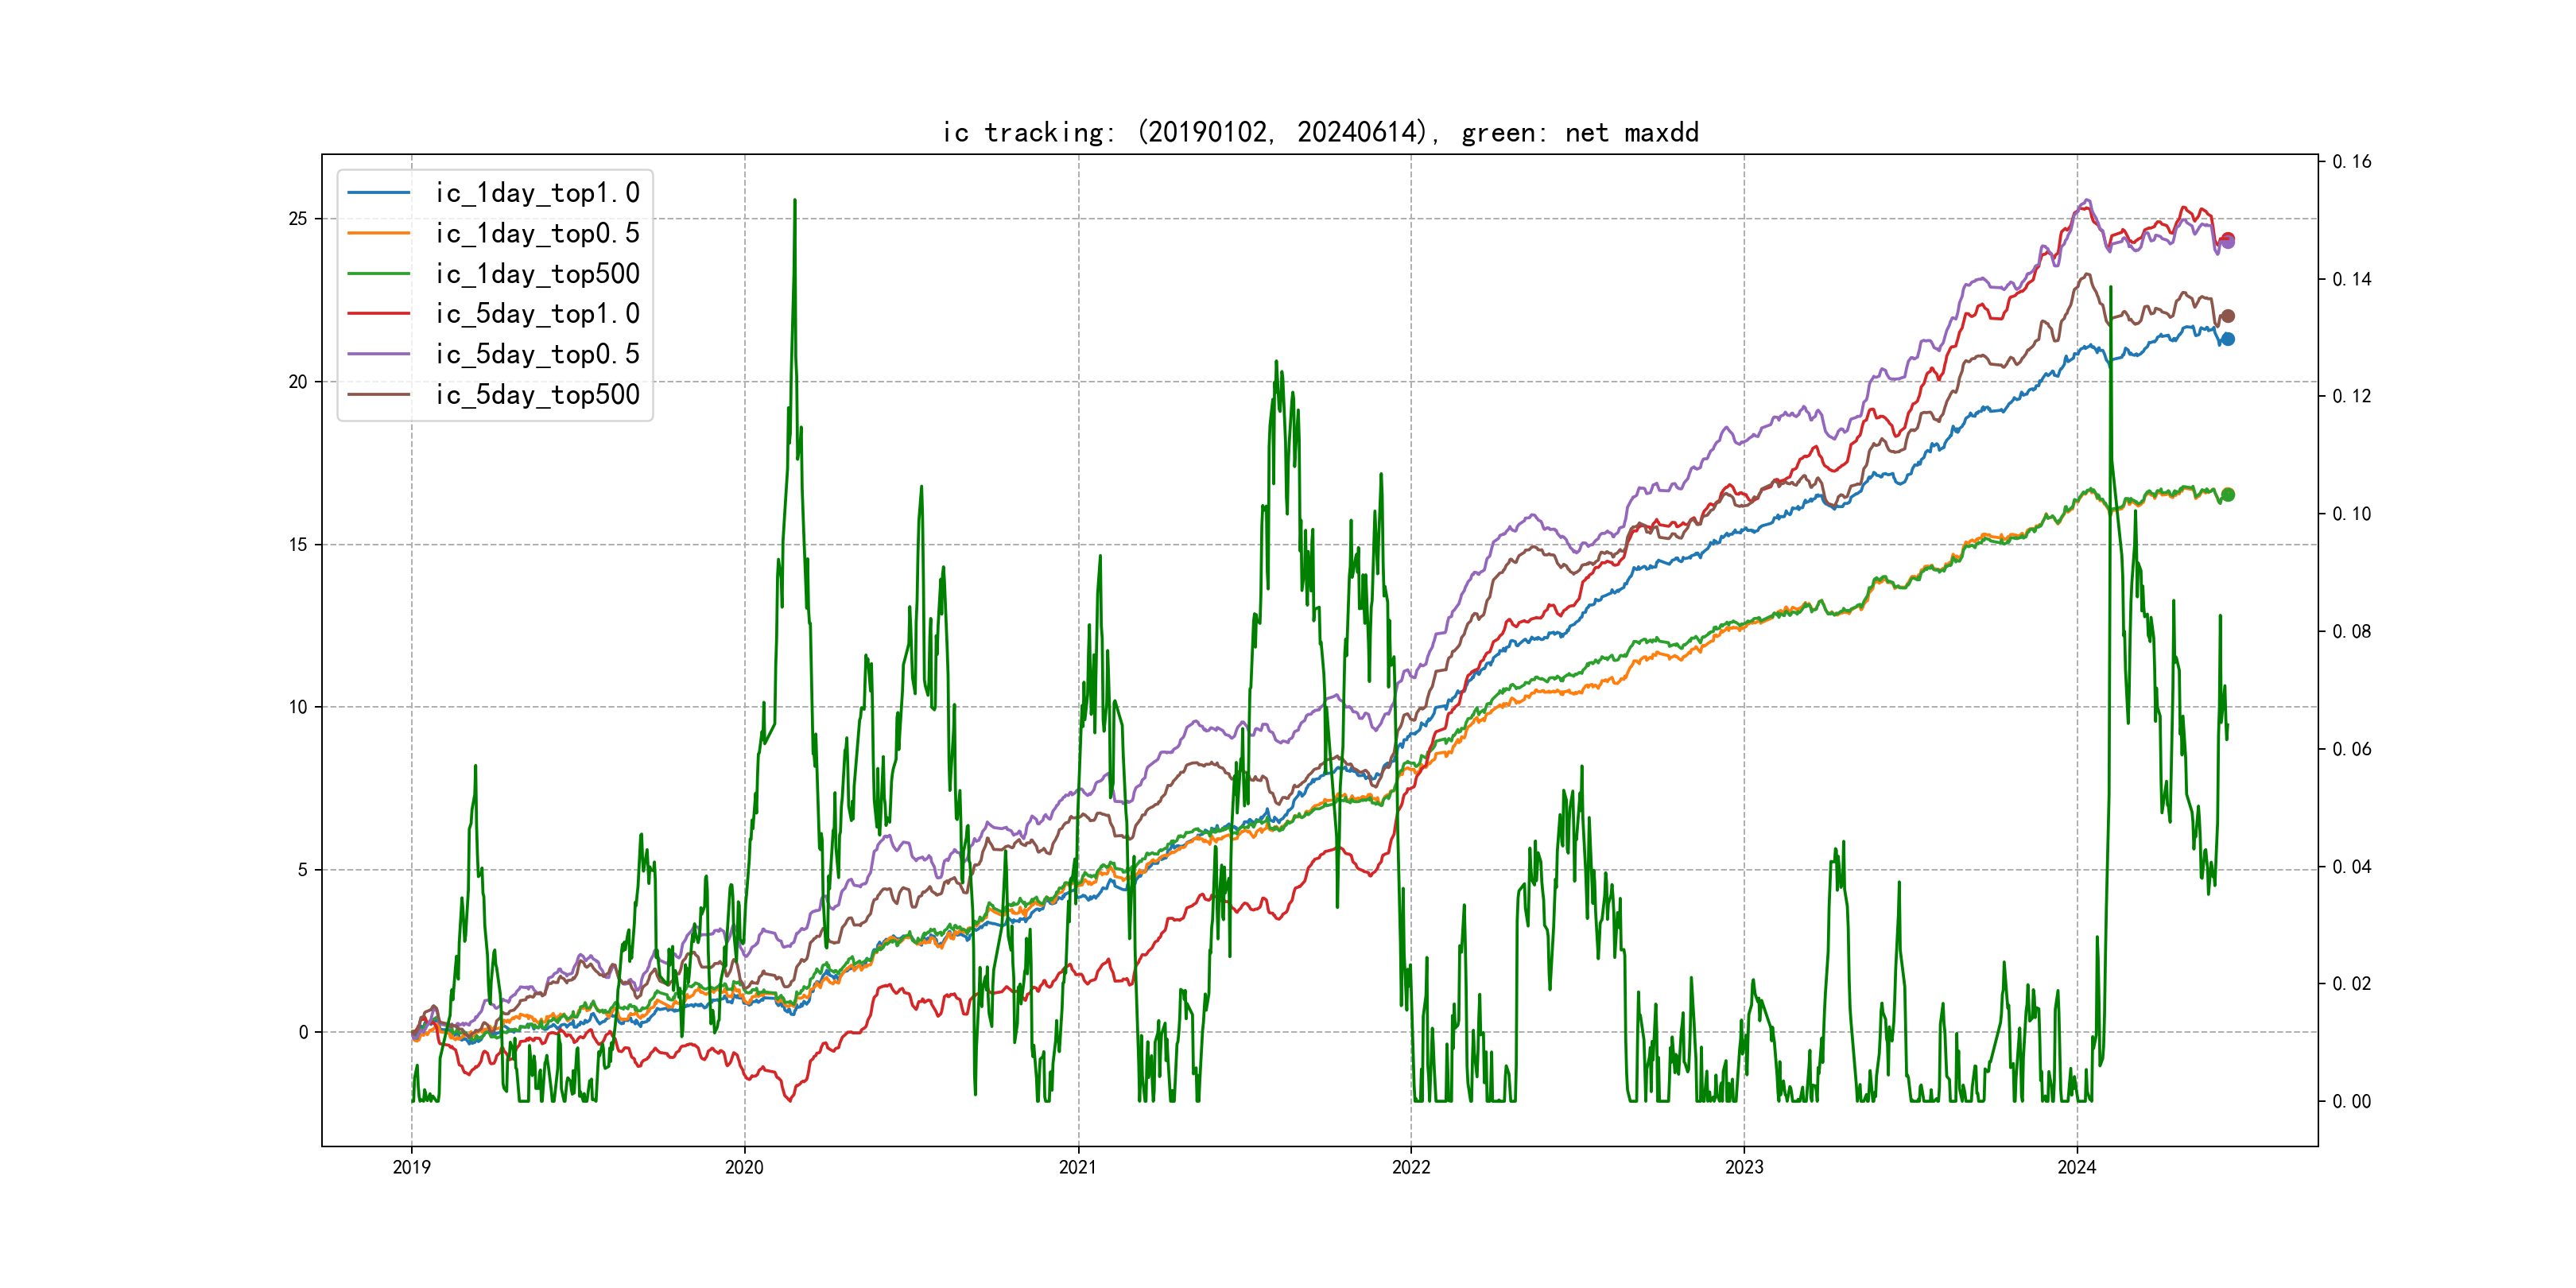Click the ic_1day_top1.0 legend label
Screen dimensions: 2576x1288
tap(537, 193)
